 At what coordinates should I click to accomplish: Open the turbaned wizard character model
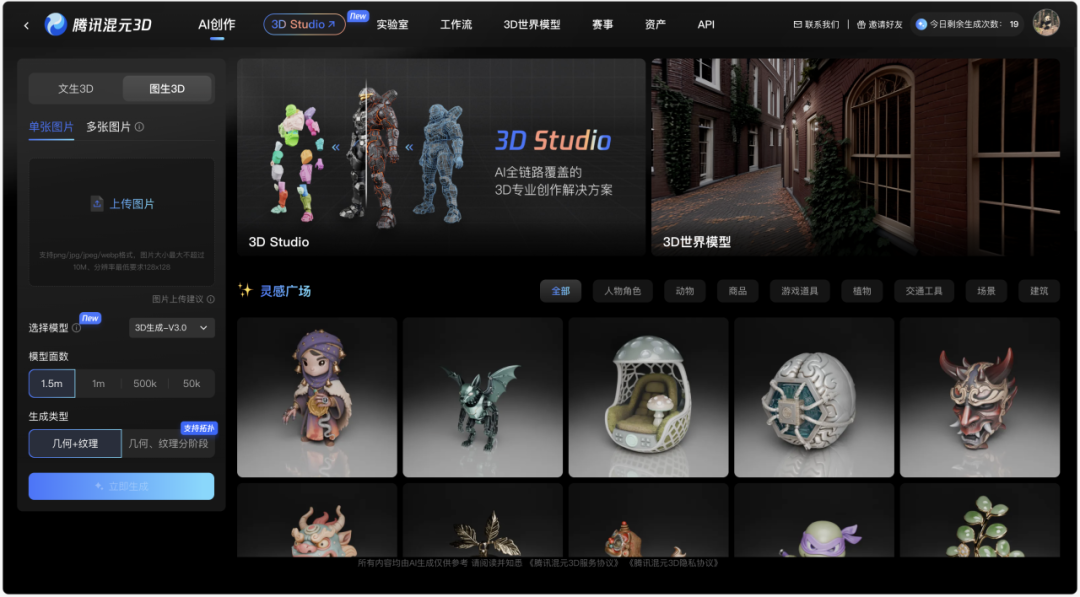[317, 397]
